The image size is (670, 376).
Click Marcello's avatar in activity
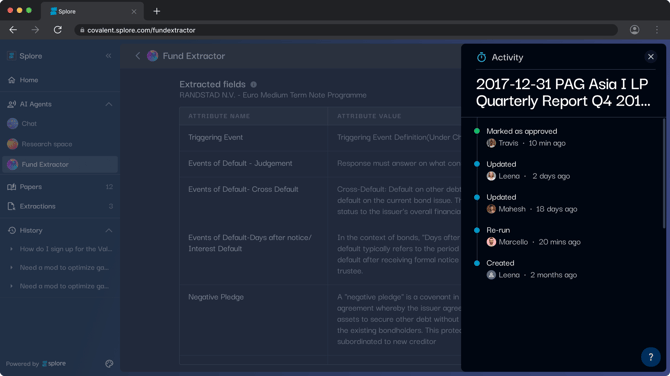pos(491,242)
